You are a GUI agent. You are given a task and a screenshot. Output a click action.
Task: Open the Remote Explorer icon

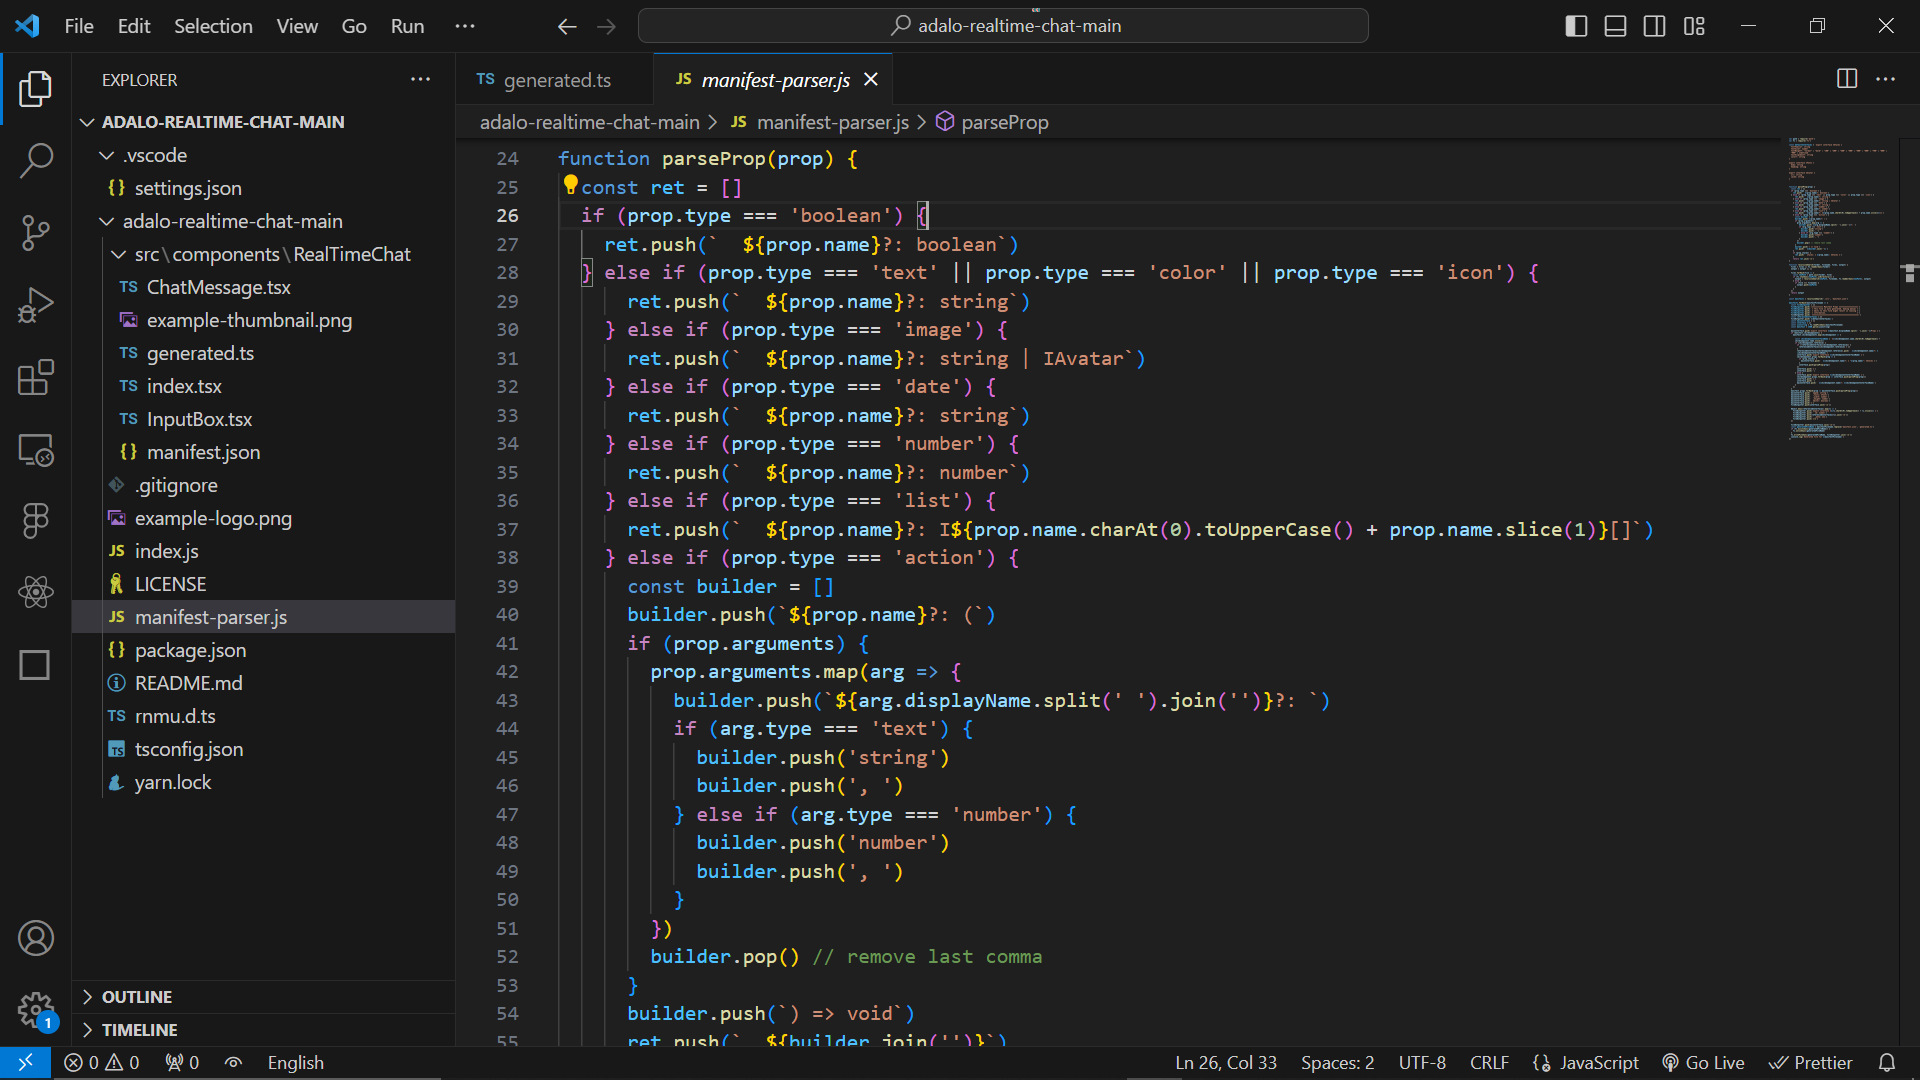(x=36, y=450)
